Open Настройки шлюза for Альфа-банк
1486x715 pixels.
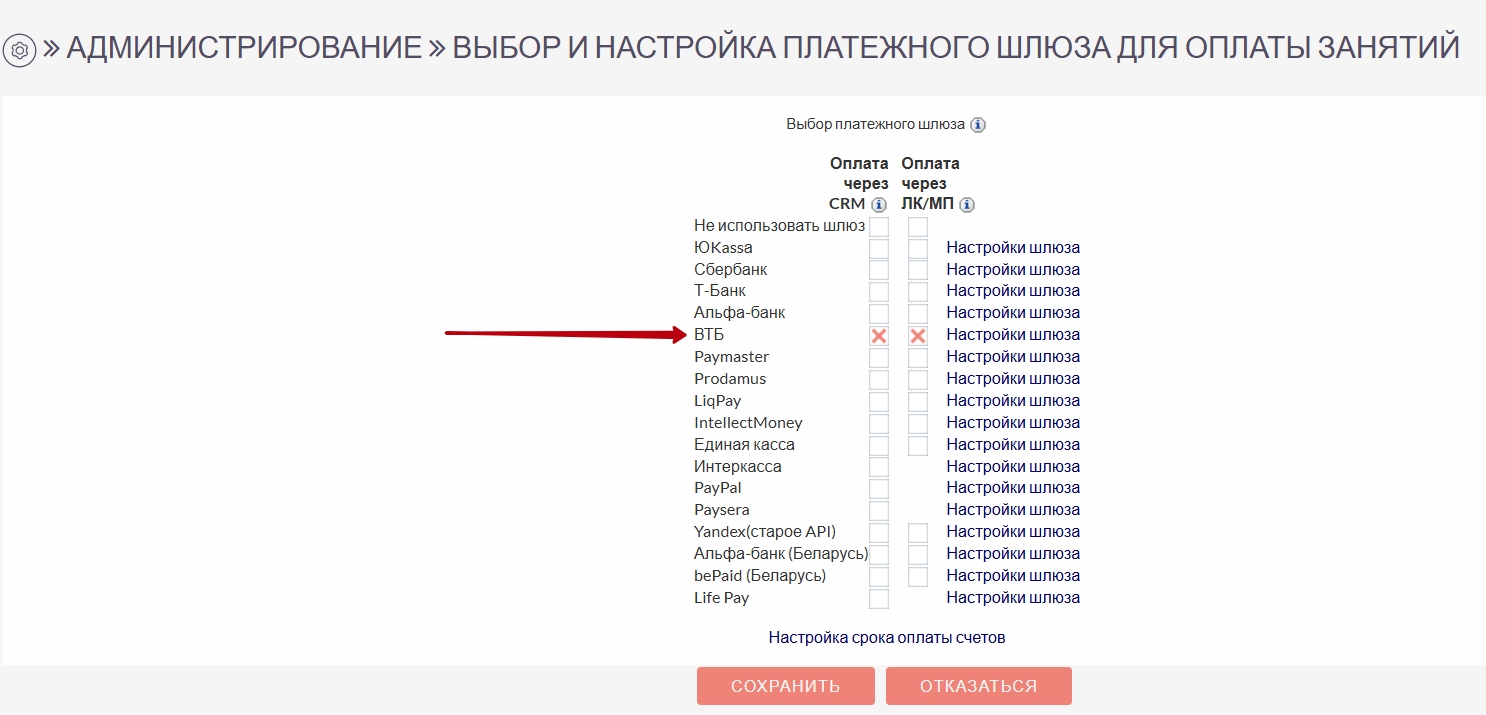click(1013, 313)
